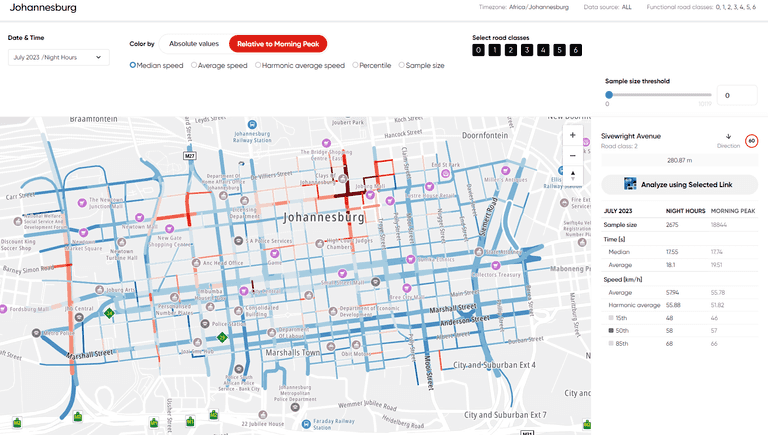Select Relative to Morning Peak coloring

[x=278, y=44]
